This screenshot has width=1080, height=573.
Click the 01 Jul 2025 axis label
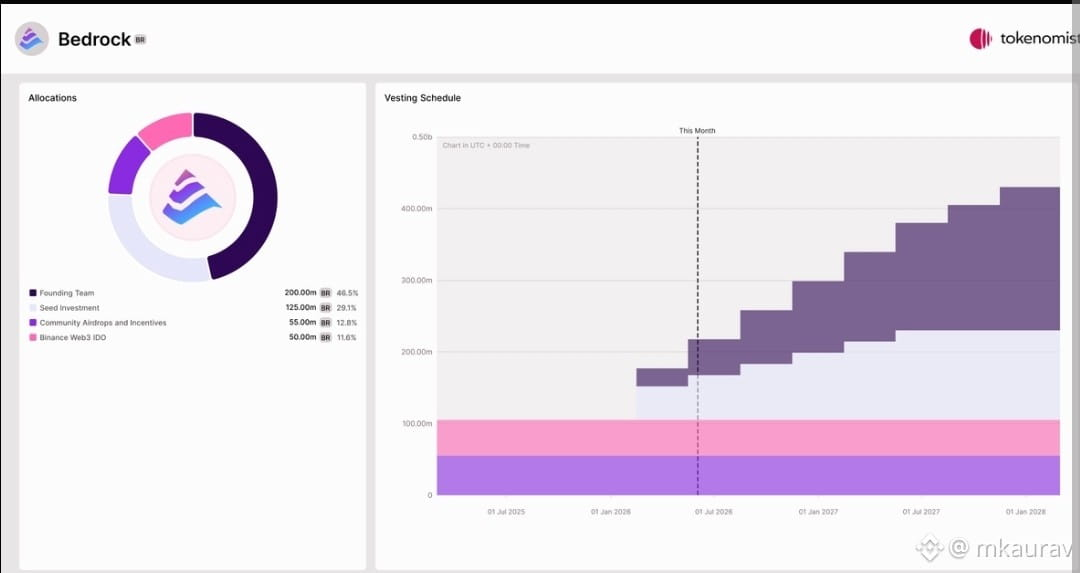(x=506, y=512)
